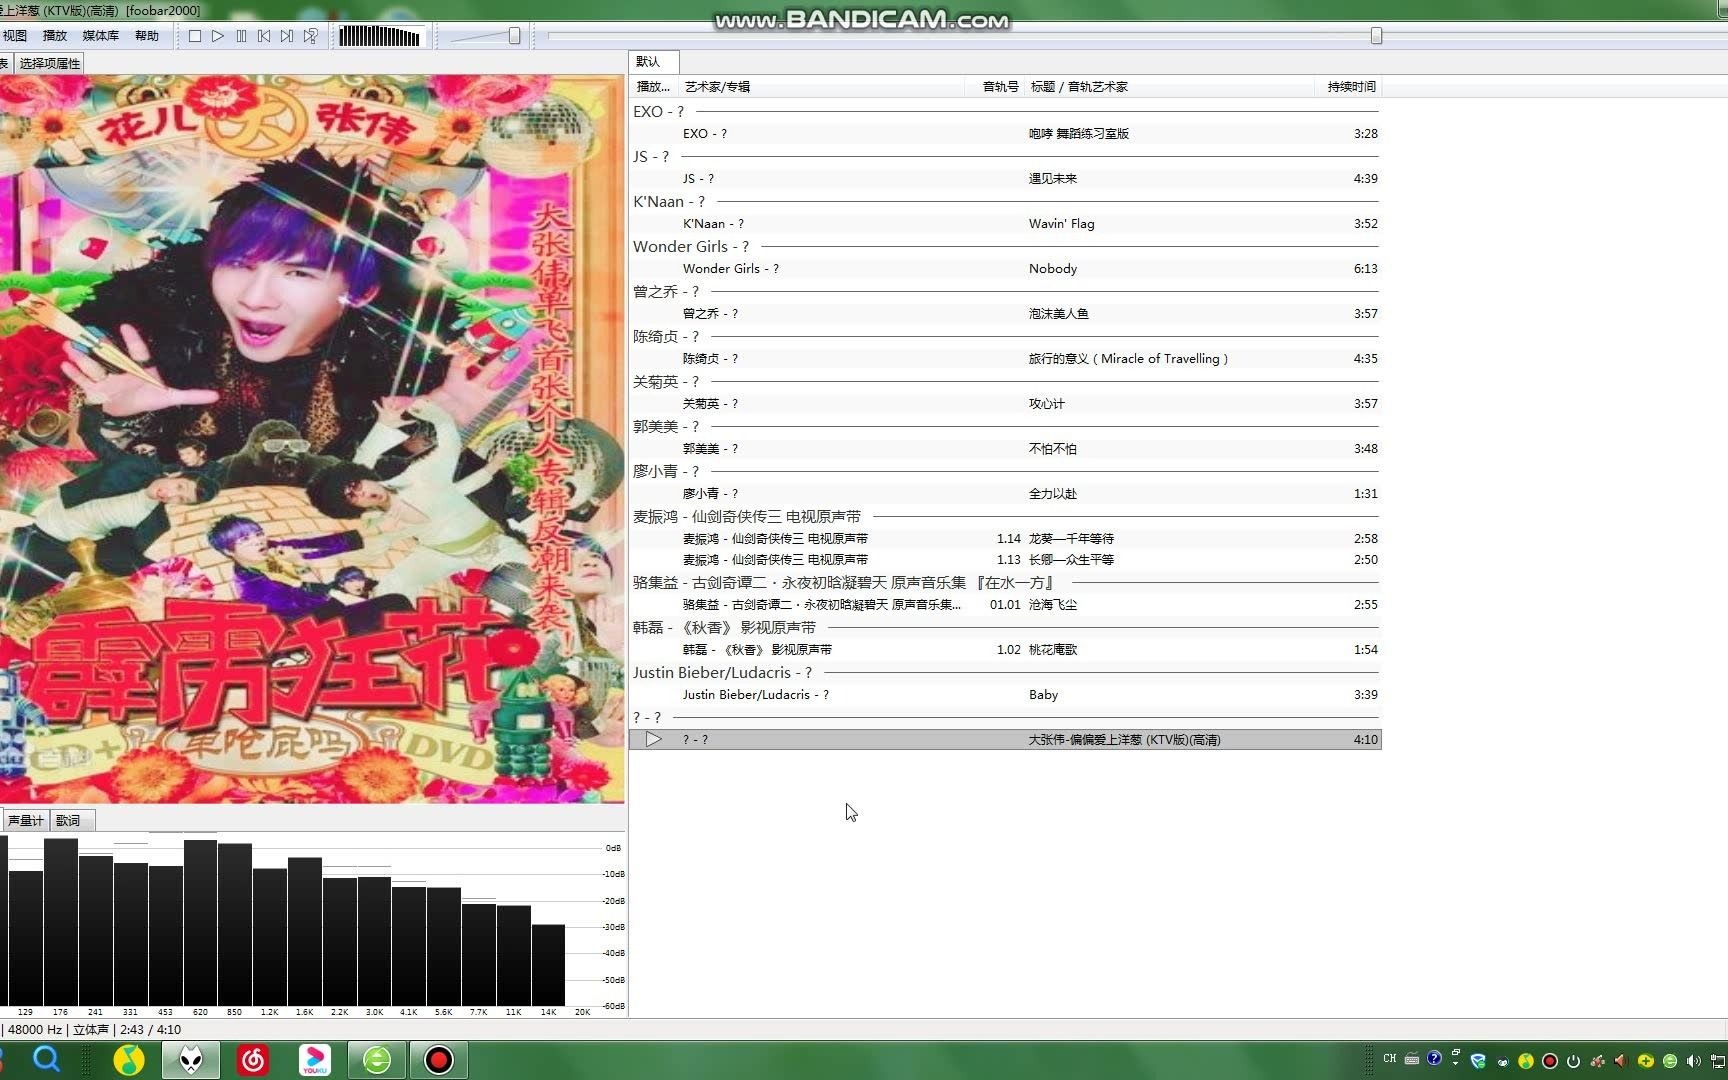Click the toolbar spectrum visualization
The image size is (1728, 1080).
coord(379,36)
